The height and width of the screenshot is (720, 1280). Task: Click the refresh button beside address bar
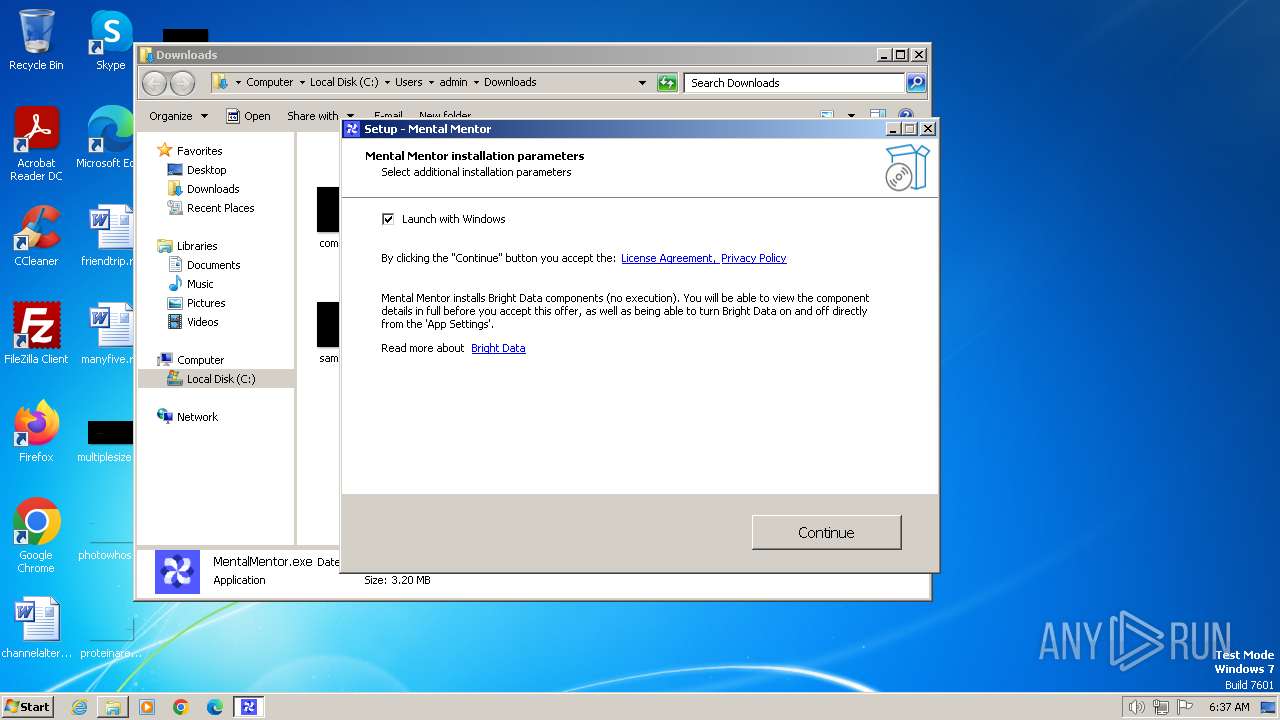tap(667, 83)
